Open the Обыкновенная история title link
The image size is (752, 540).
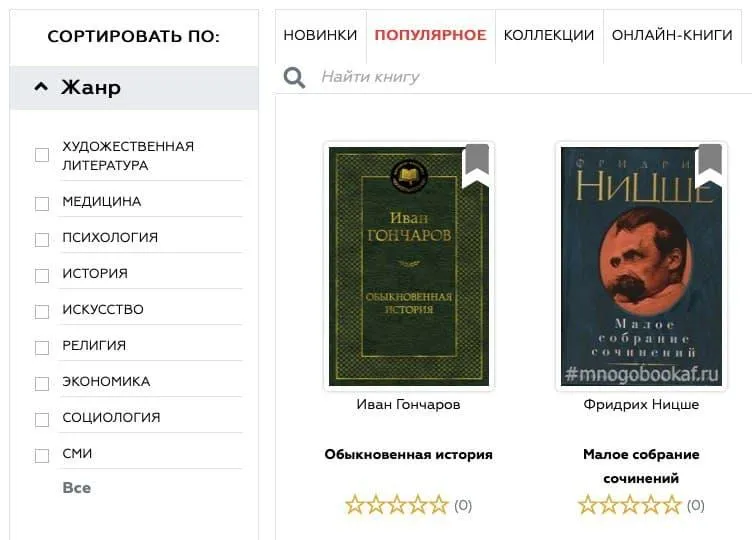(409, 454)
